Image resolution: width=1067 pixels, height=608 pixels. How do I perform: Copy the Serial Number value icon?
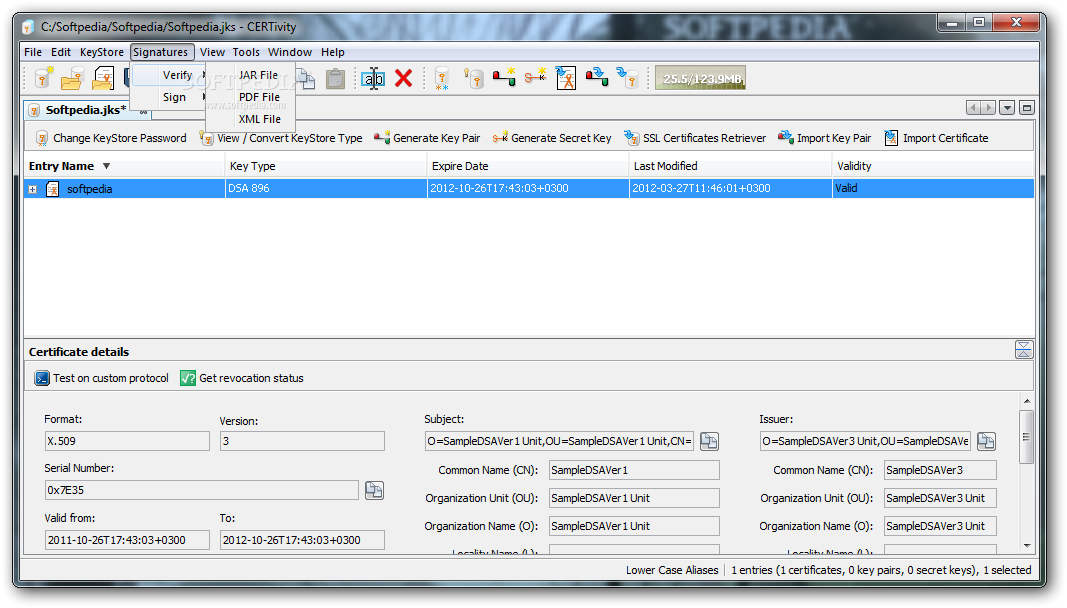coord(374,490)
